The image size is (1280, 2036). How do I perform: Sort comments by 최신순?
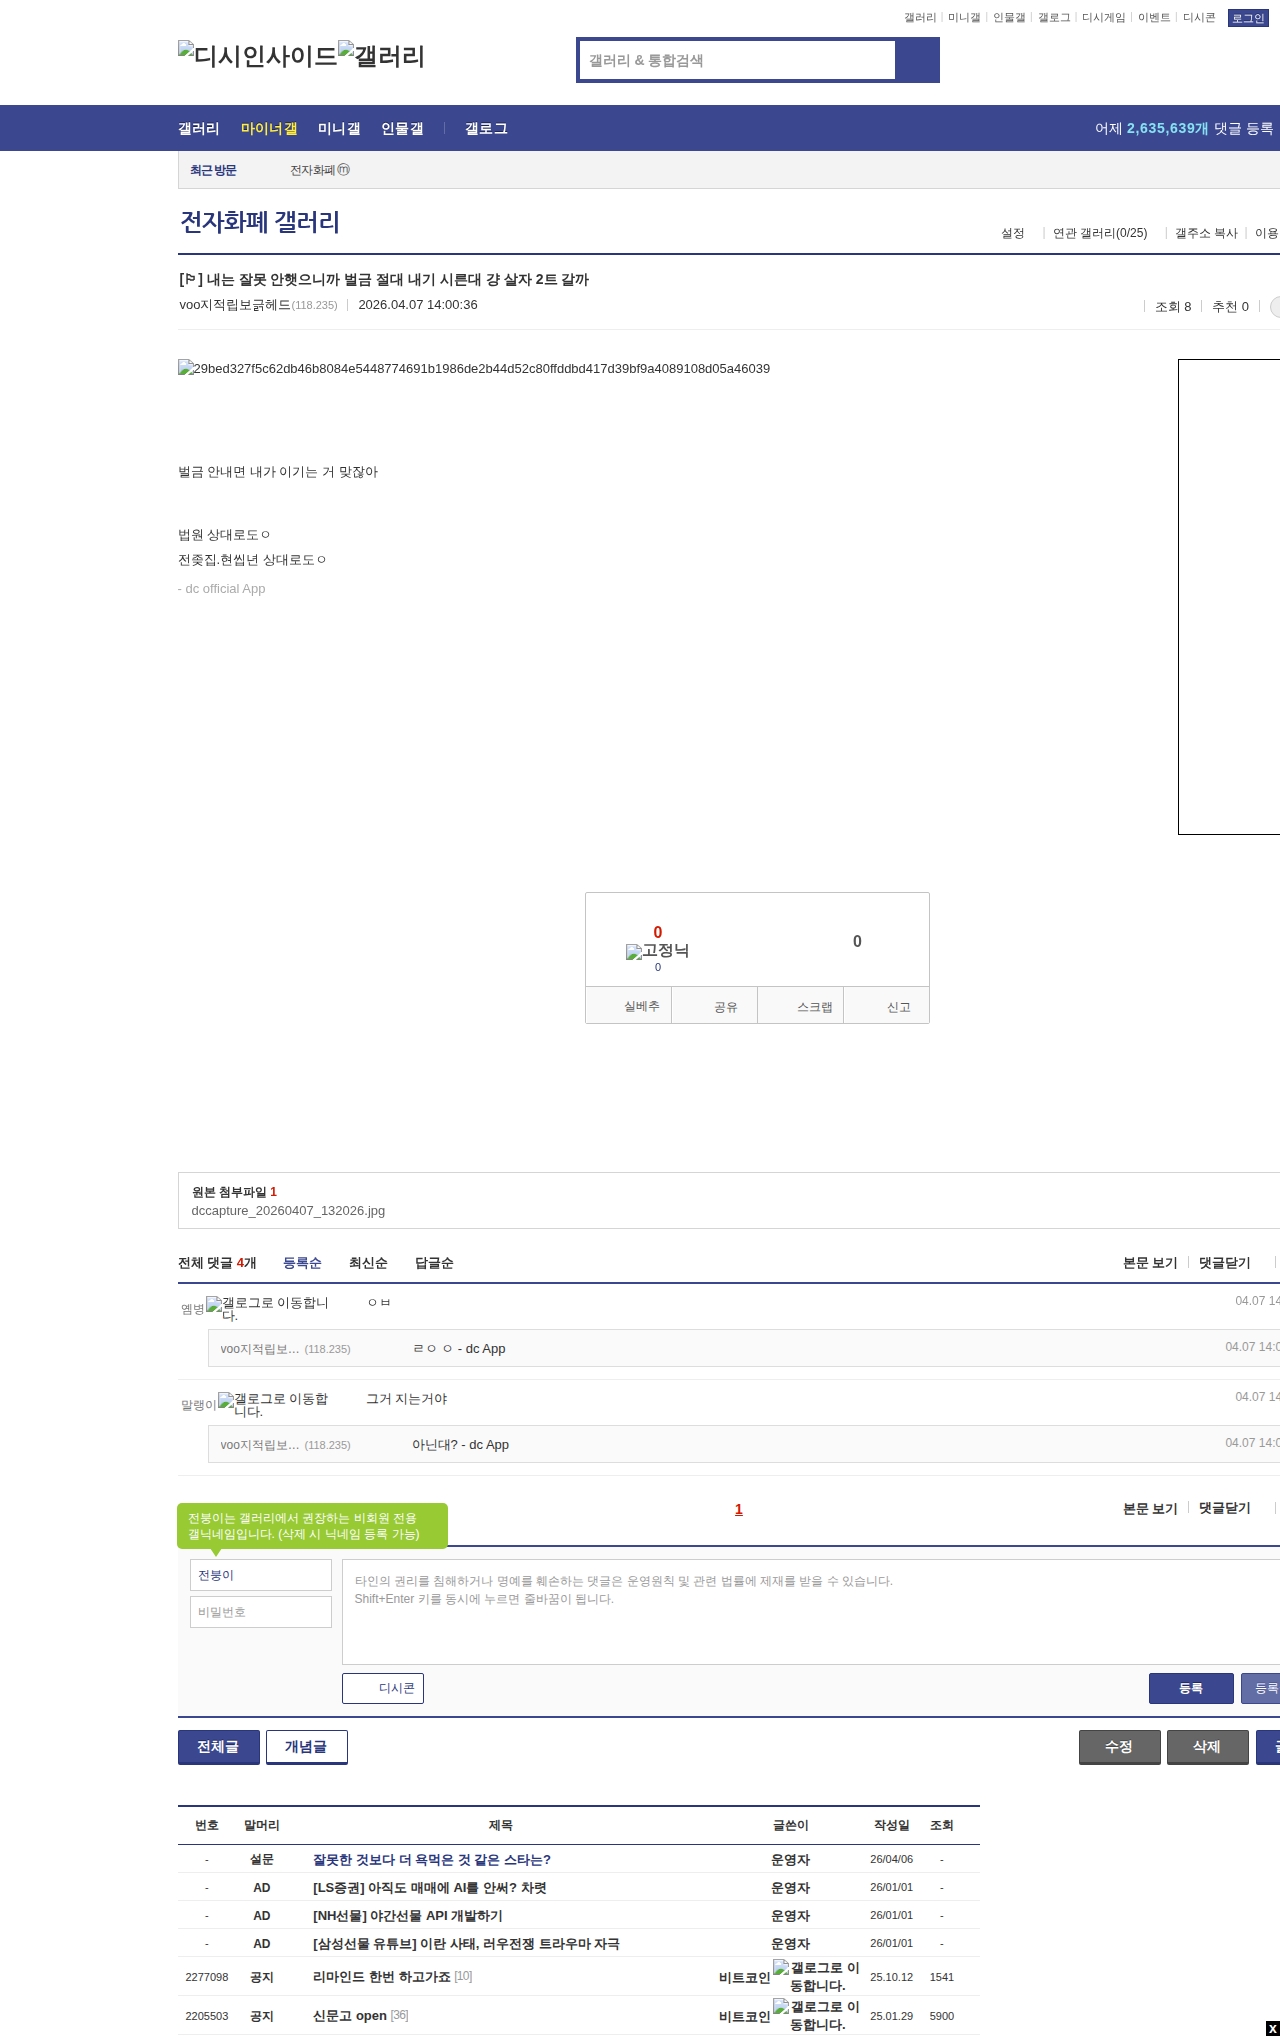click(368, 1263)
